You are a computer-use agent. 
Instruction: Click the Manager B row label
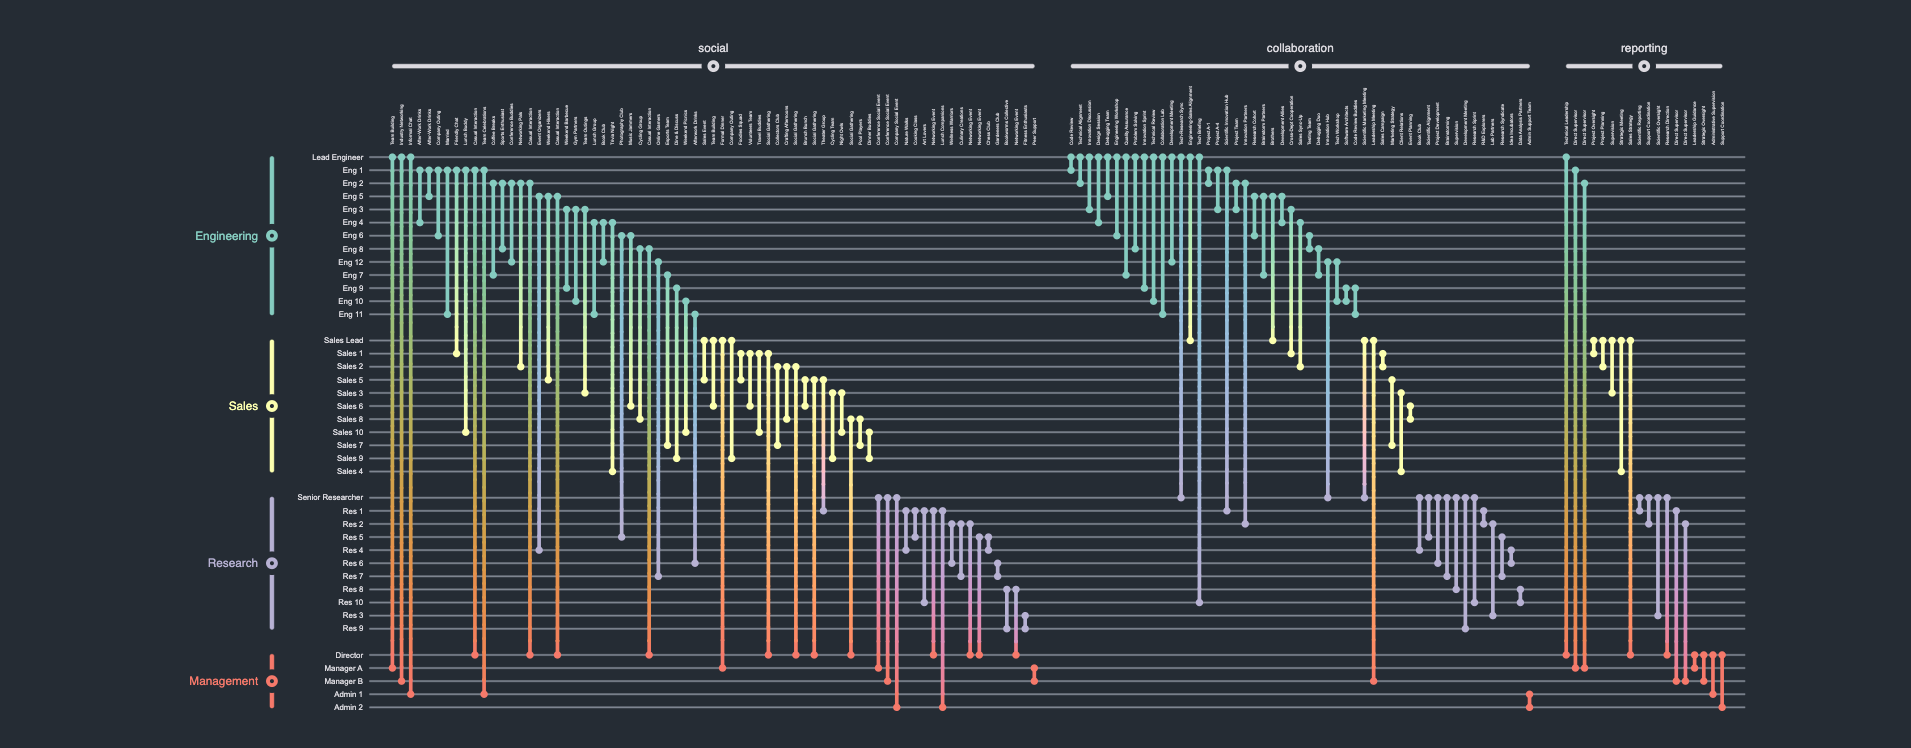pos(343,681)
